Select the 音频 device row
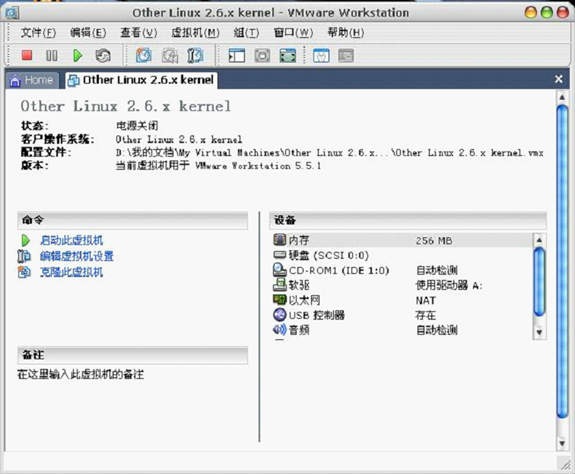 click(402, 330)
